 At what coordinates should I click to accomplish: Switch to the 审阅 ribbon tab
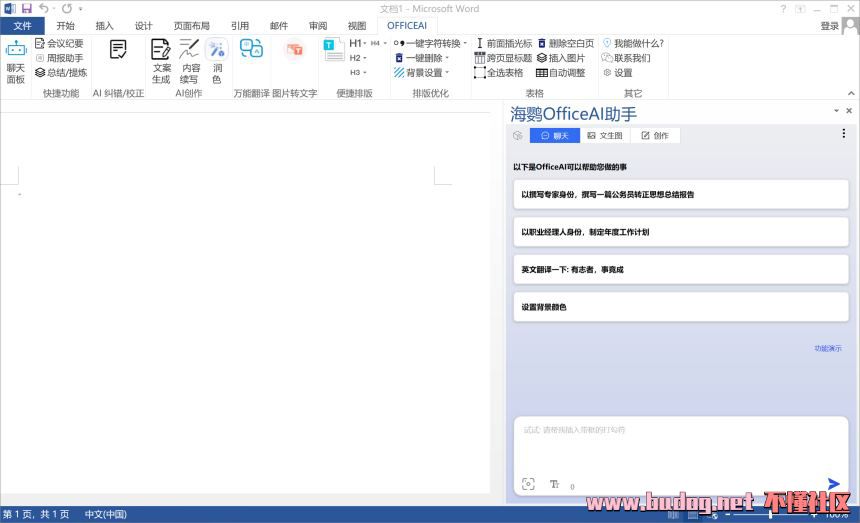(x=318, y=26)
